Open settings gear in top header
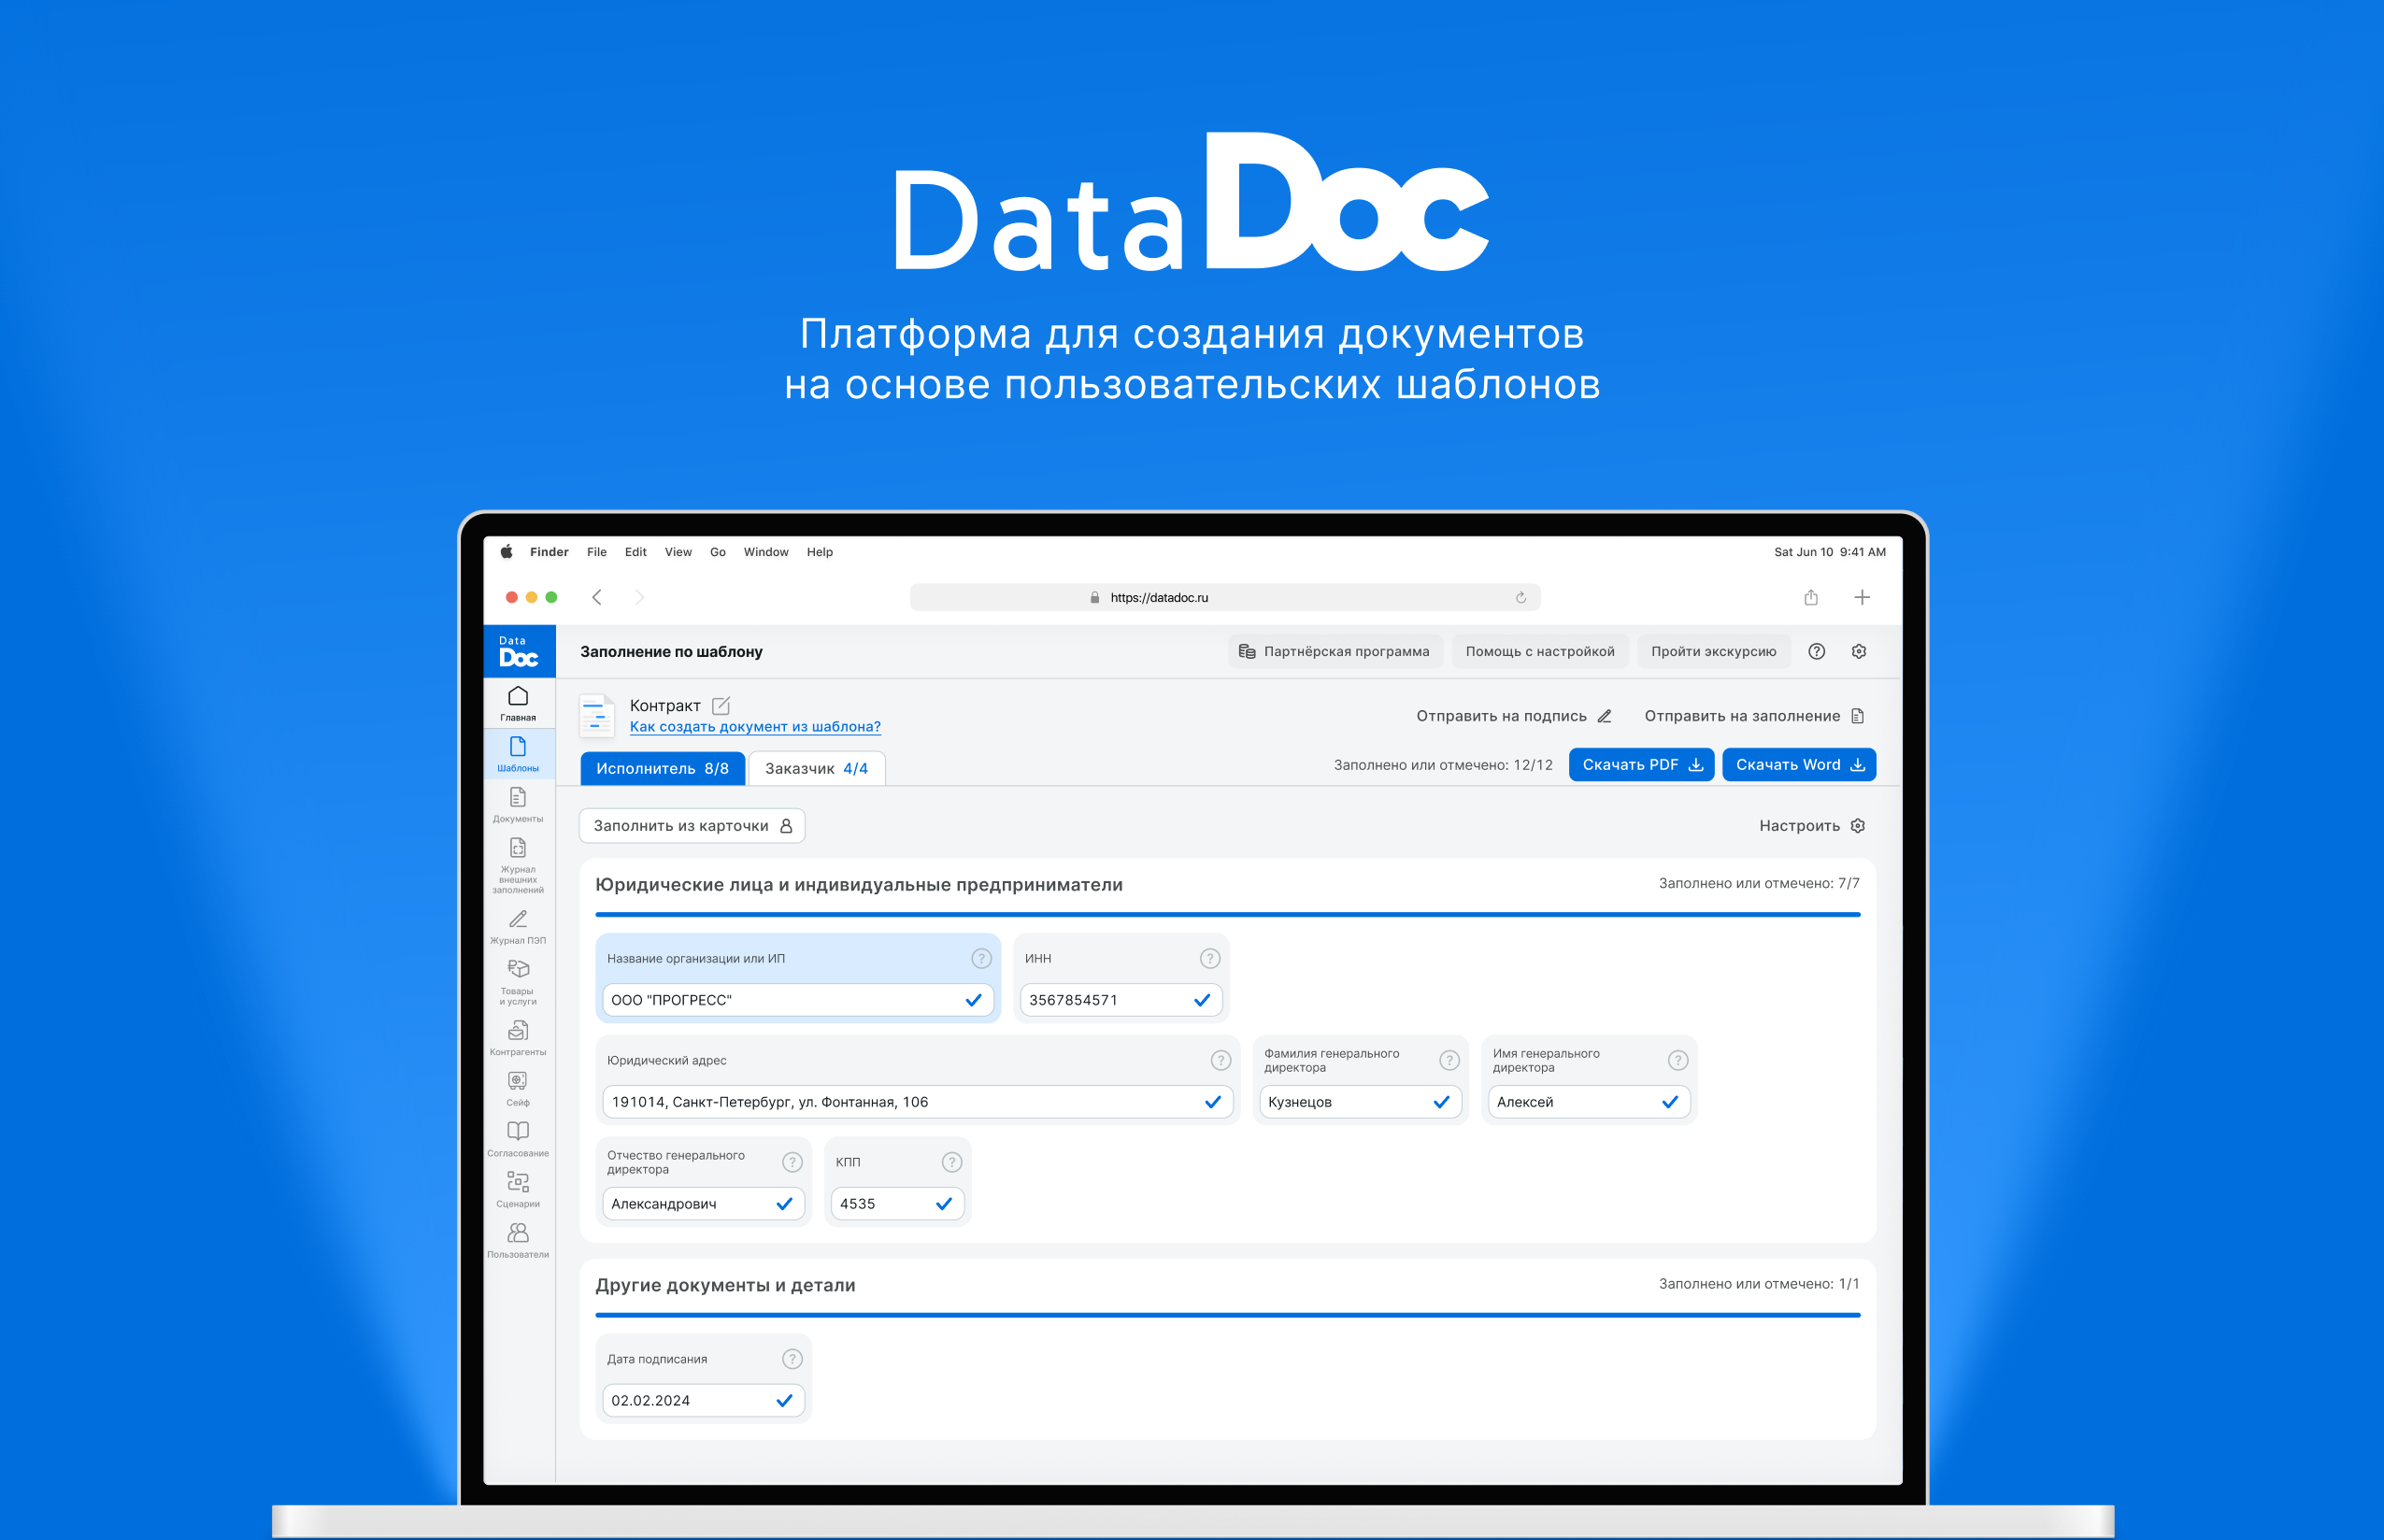Image resolution: width=2384 pixels, height=1540 pixels. point(1859,651)
